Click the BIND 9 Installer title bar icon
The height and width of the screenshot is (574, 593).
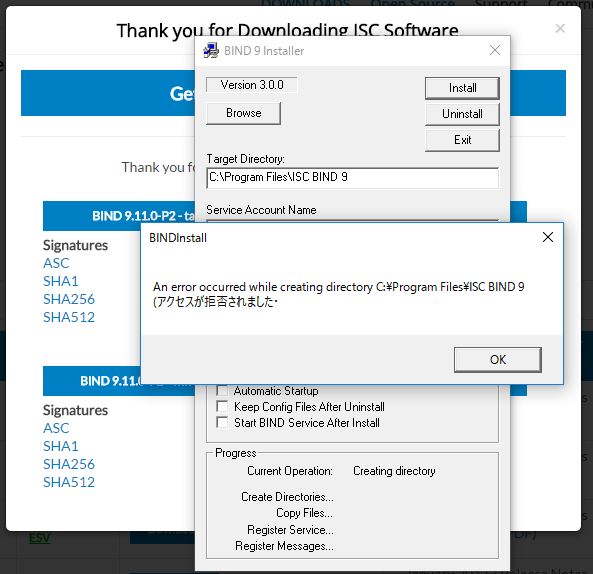pos(211,51)
